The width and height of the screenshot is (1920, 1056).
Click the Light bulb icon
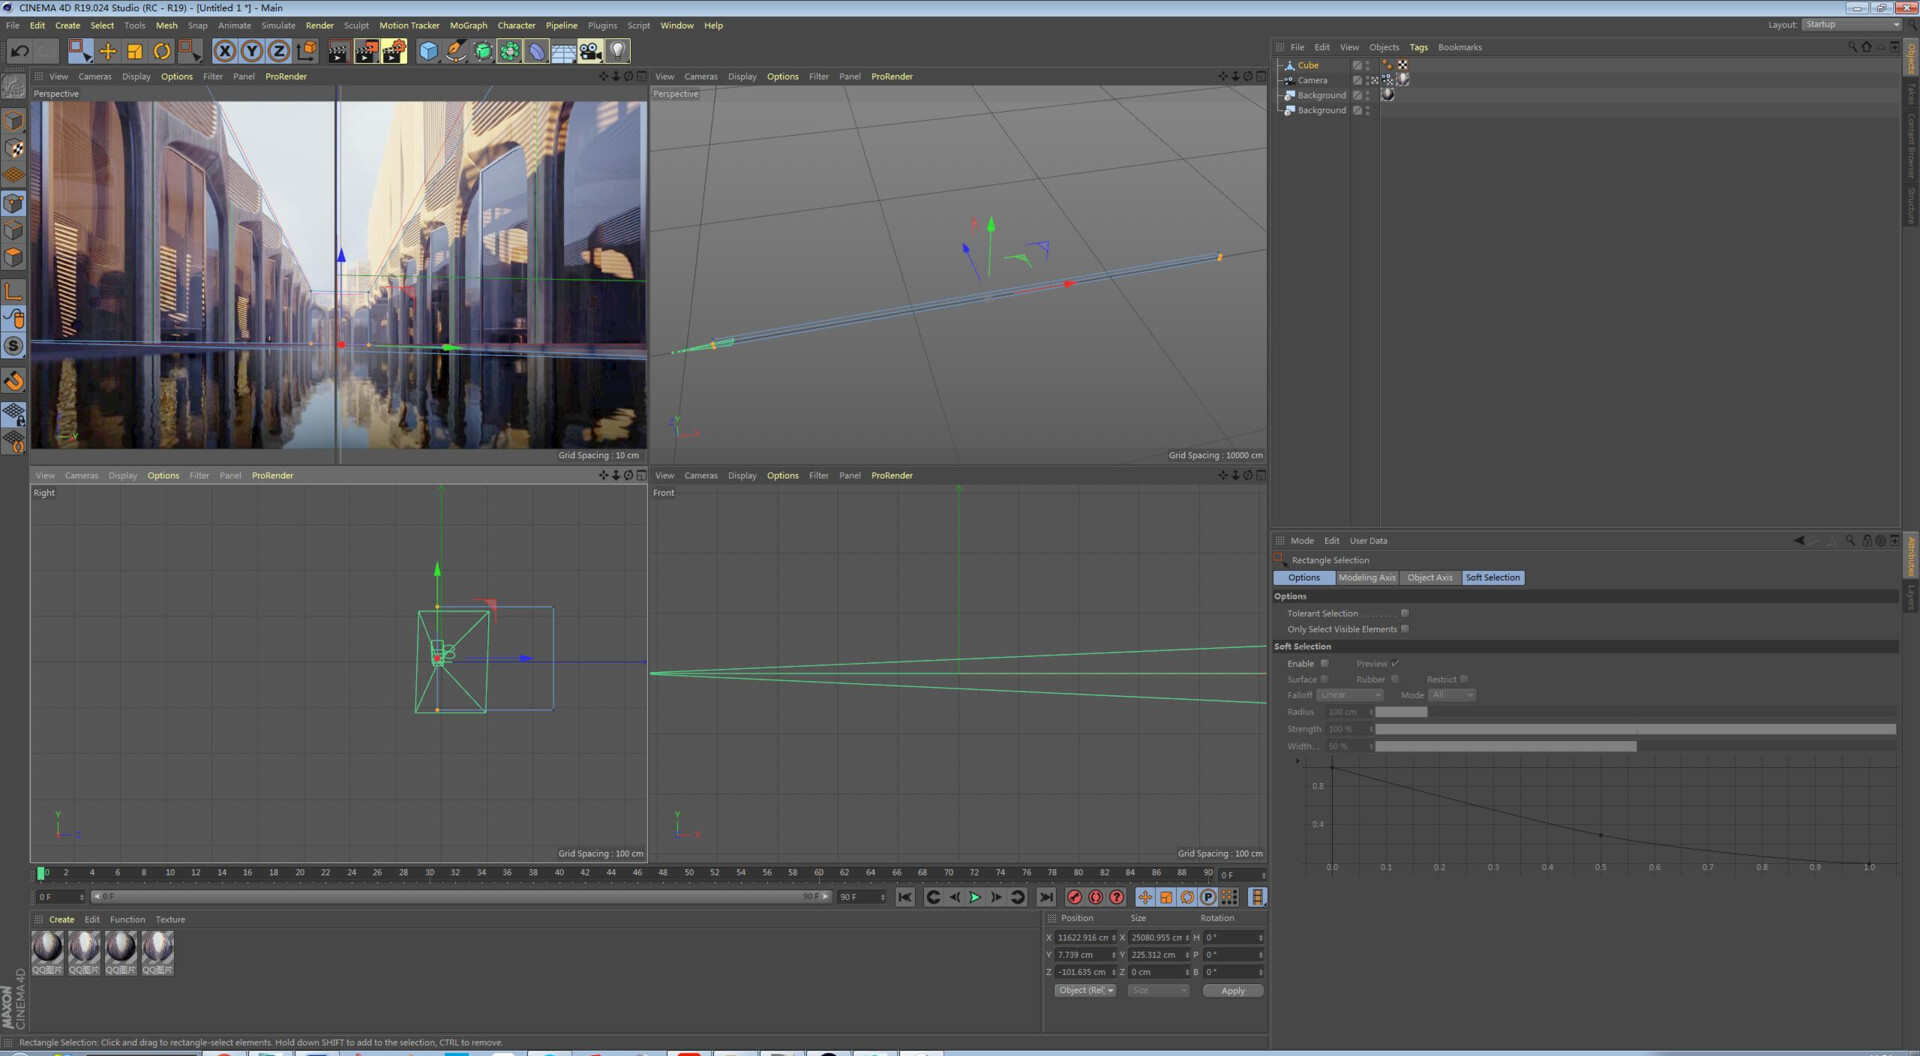pos(618,51)
